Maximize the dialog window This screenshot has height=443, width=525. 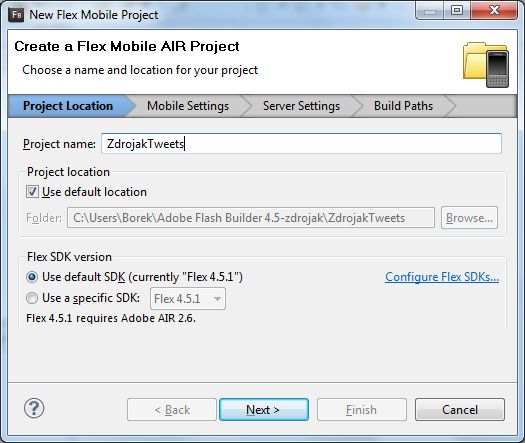pos(457,11)
